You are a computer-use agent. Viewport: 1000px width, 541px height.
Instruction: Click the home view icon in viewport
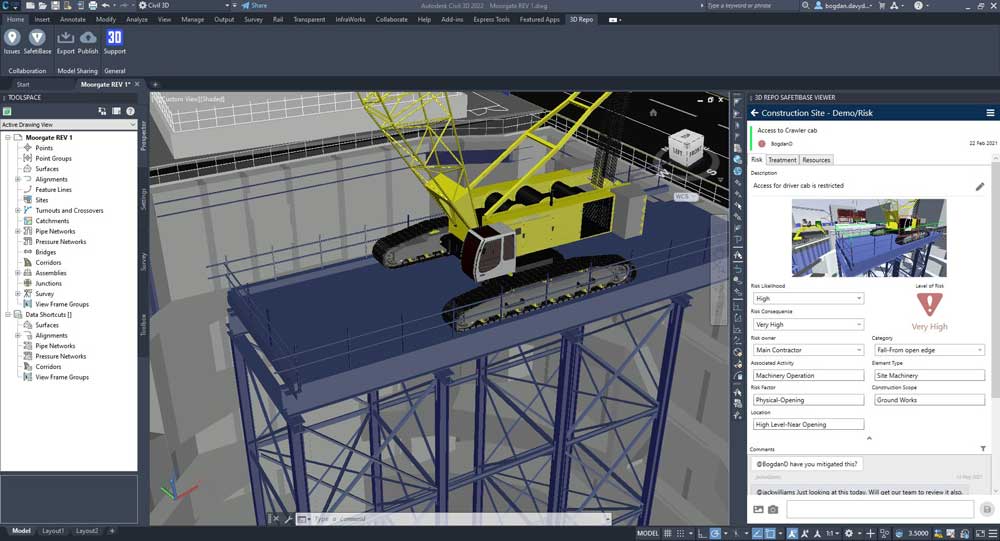pos(653,113)
